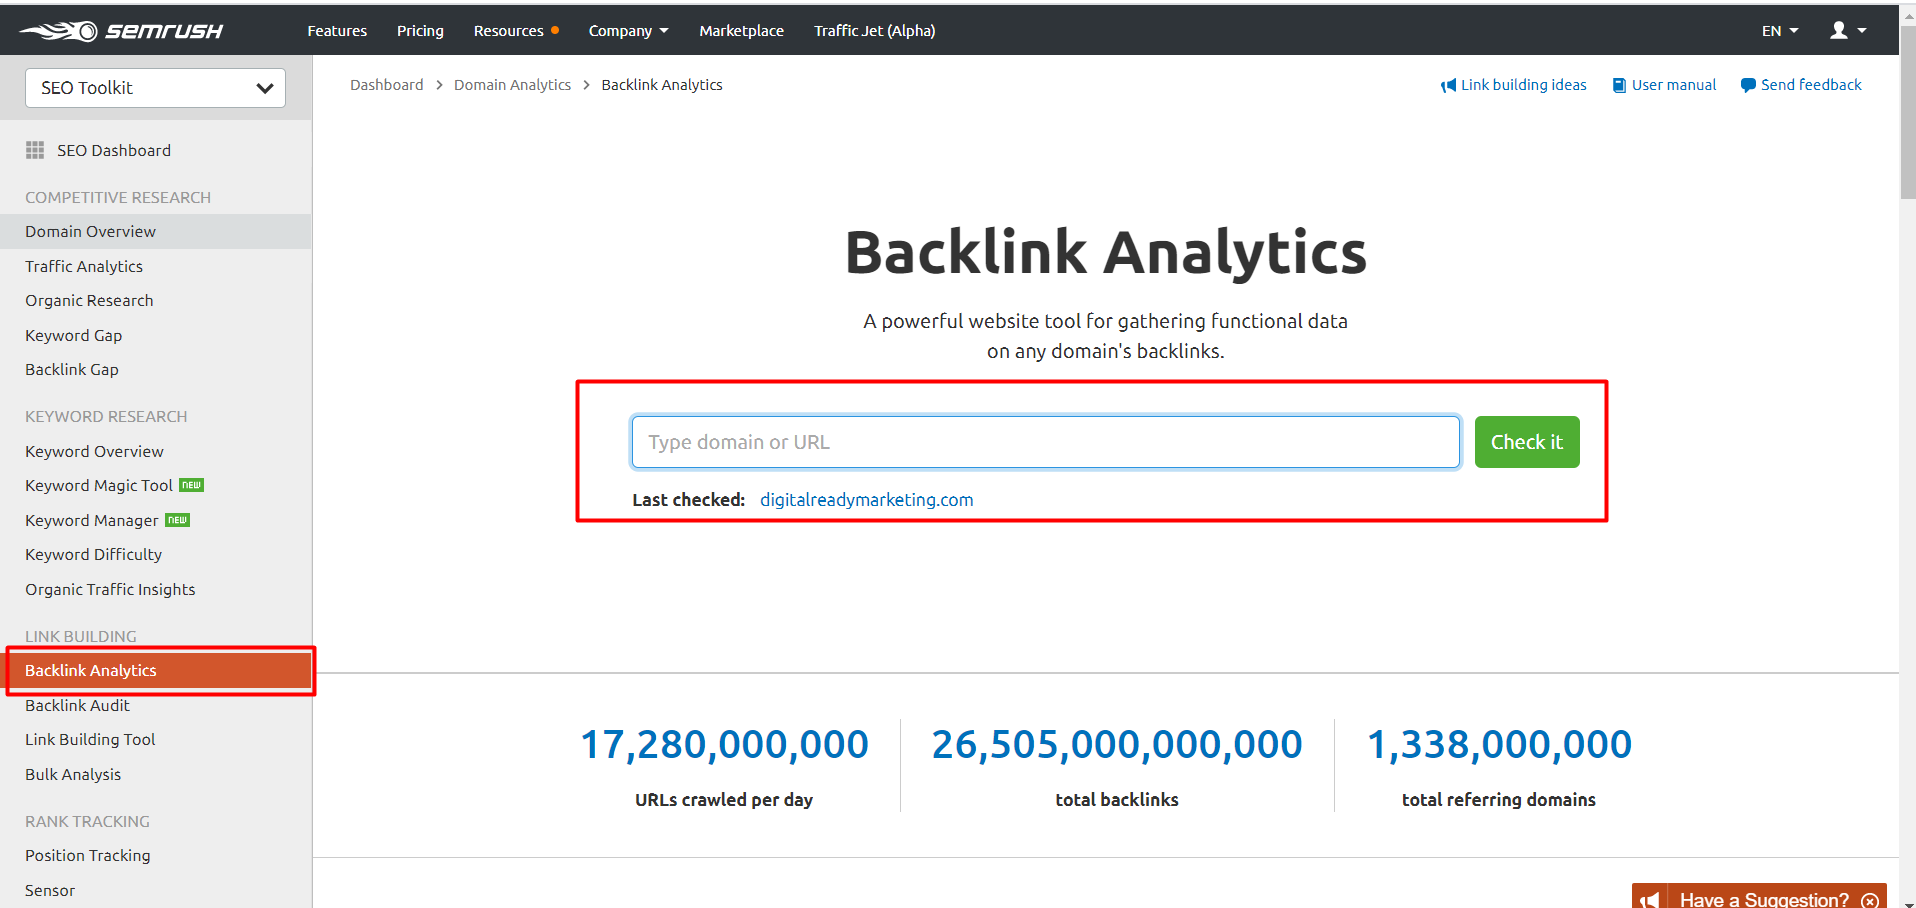Click the megaphone icon beside Link building ideas
The width and height of the screenshot is (1916, 908).
click(1448, 86)
